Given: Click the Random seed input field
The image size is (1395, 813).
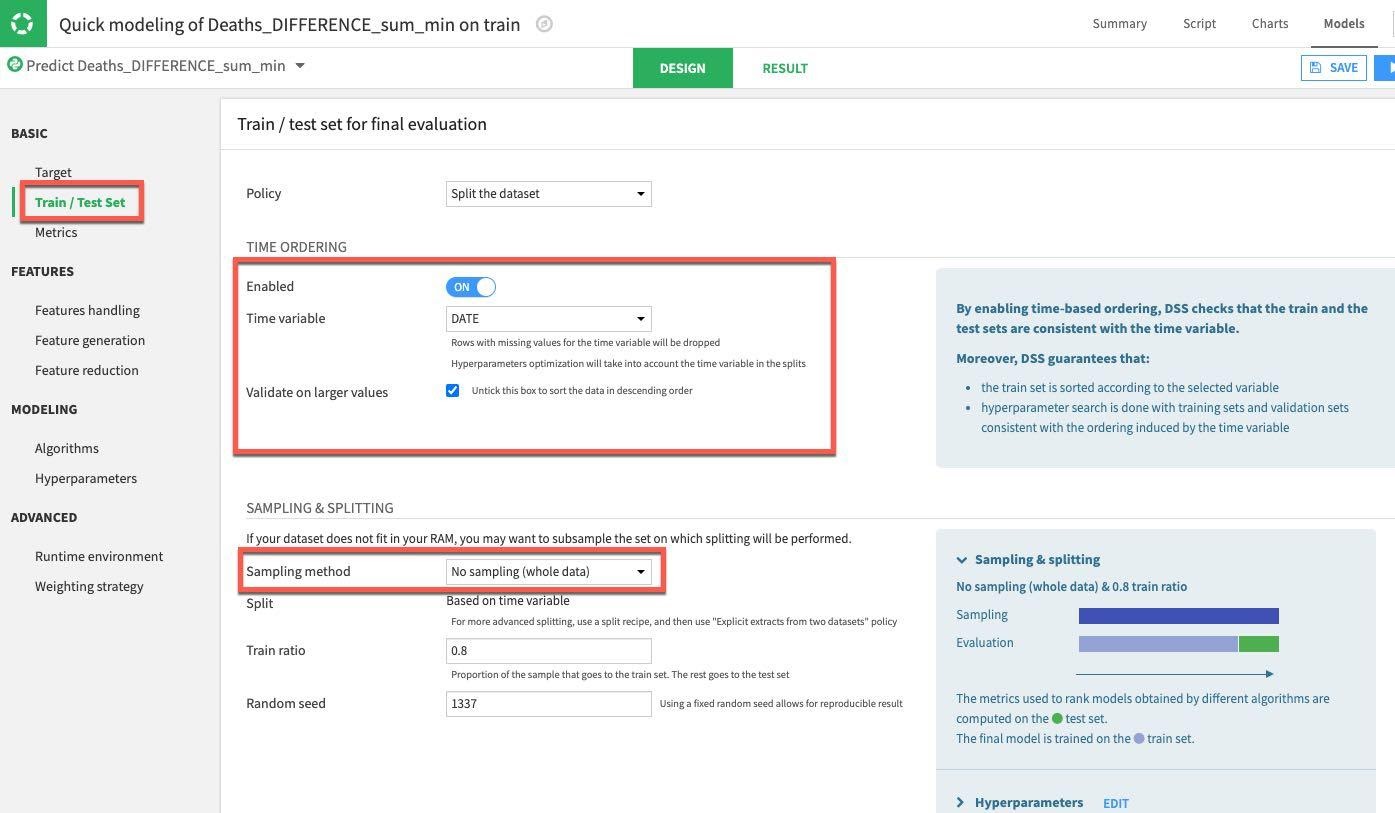Looking at the screenshot, I should pyautogui.click(x=548, y=704).
